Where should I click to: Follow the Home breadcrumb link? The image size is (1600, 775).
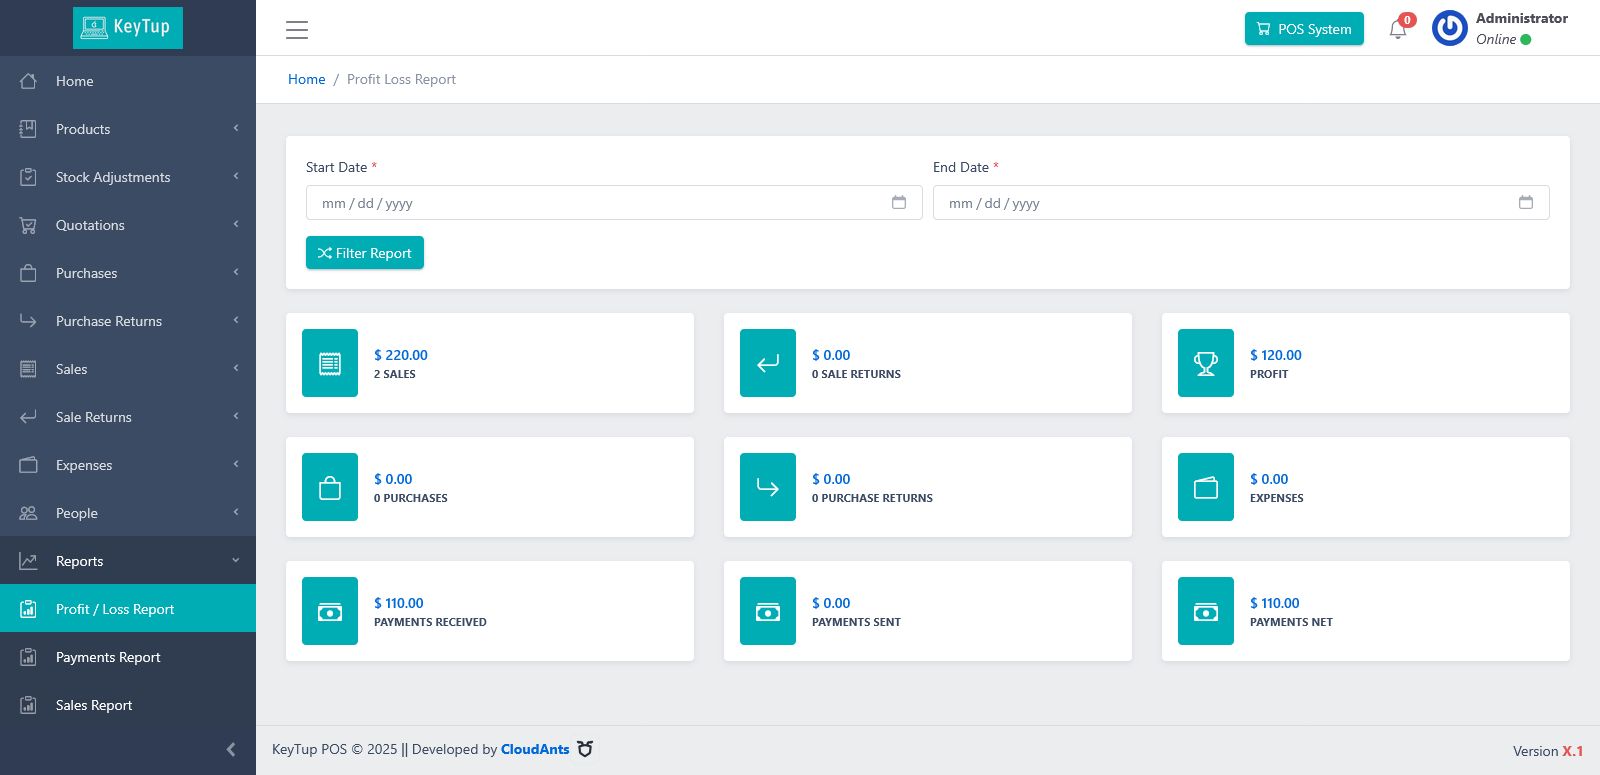point(307,79)
